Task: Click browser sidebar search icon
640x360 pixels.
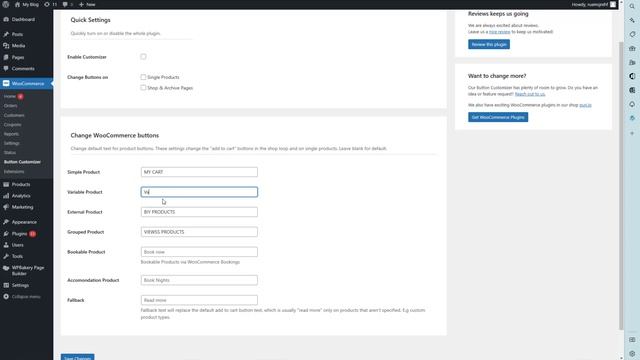Action: point(632,6)
